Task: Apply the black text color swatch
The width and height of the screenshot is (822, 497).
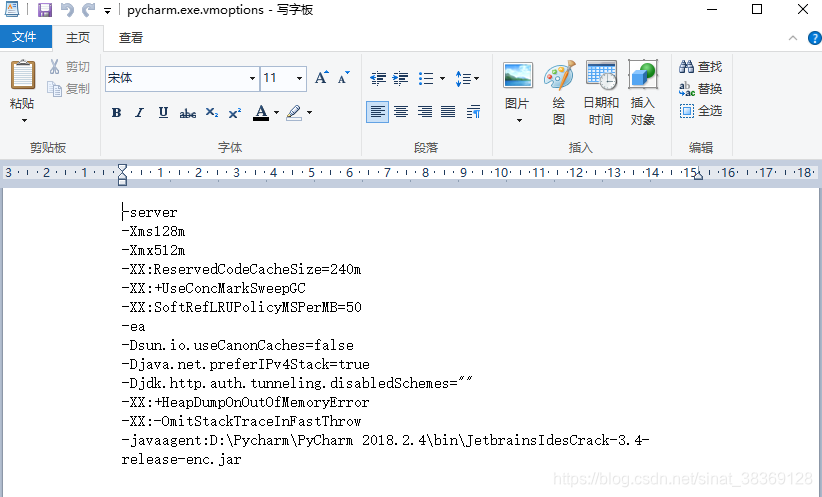Action: [261, 112]
